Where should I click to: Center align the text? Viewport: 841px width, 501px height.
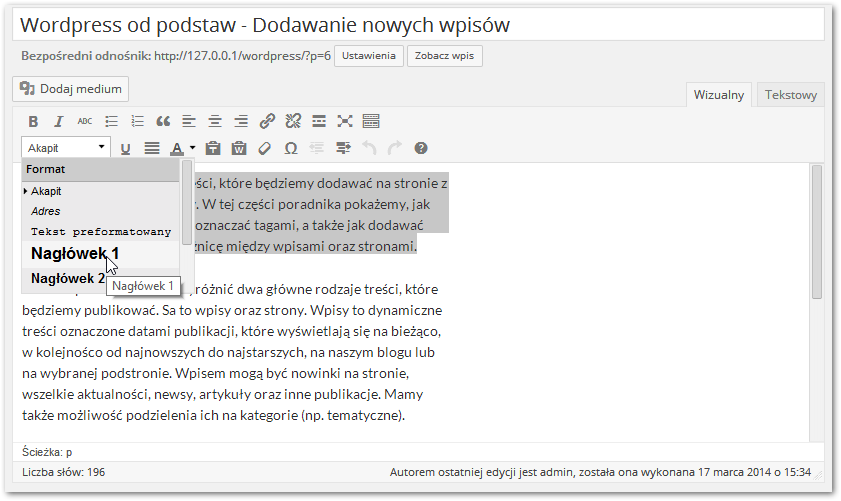pos(215,122)
